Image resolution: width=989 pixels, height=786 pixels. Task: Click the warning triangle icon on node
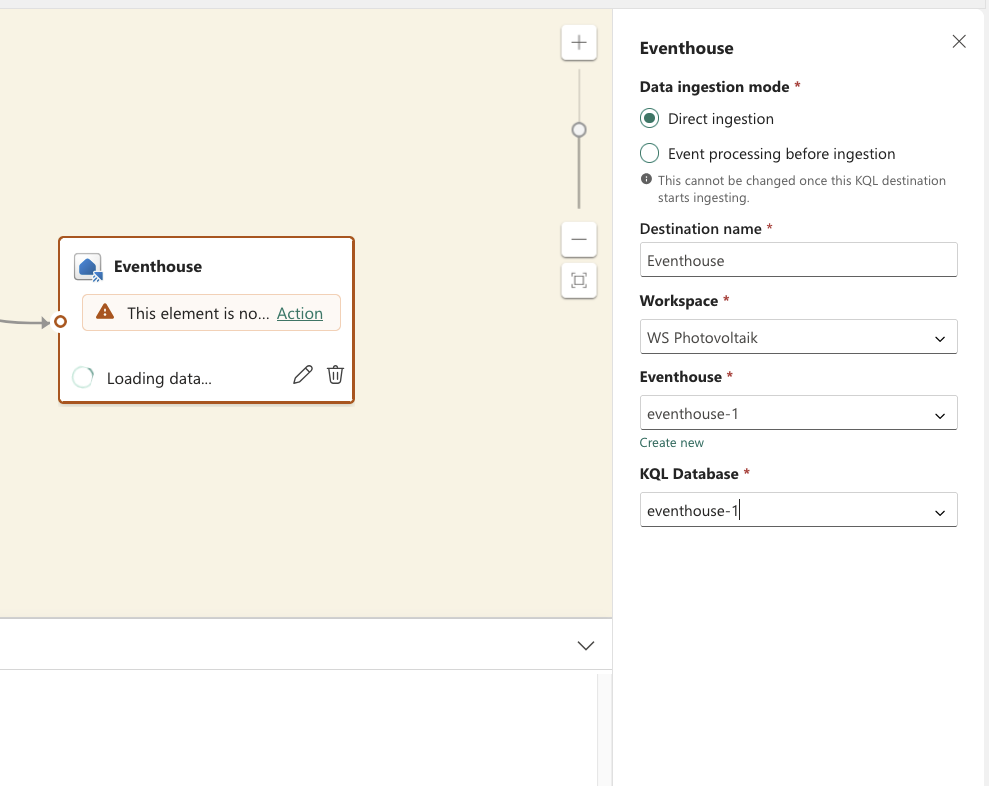(105, 313)
